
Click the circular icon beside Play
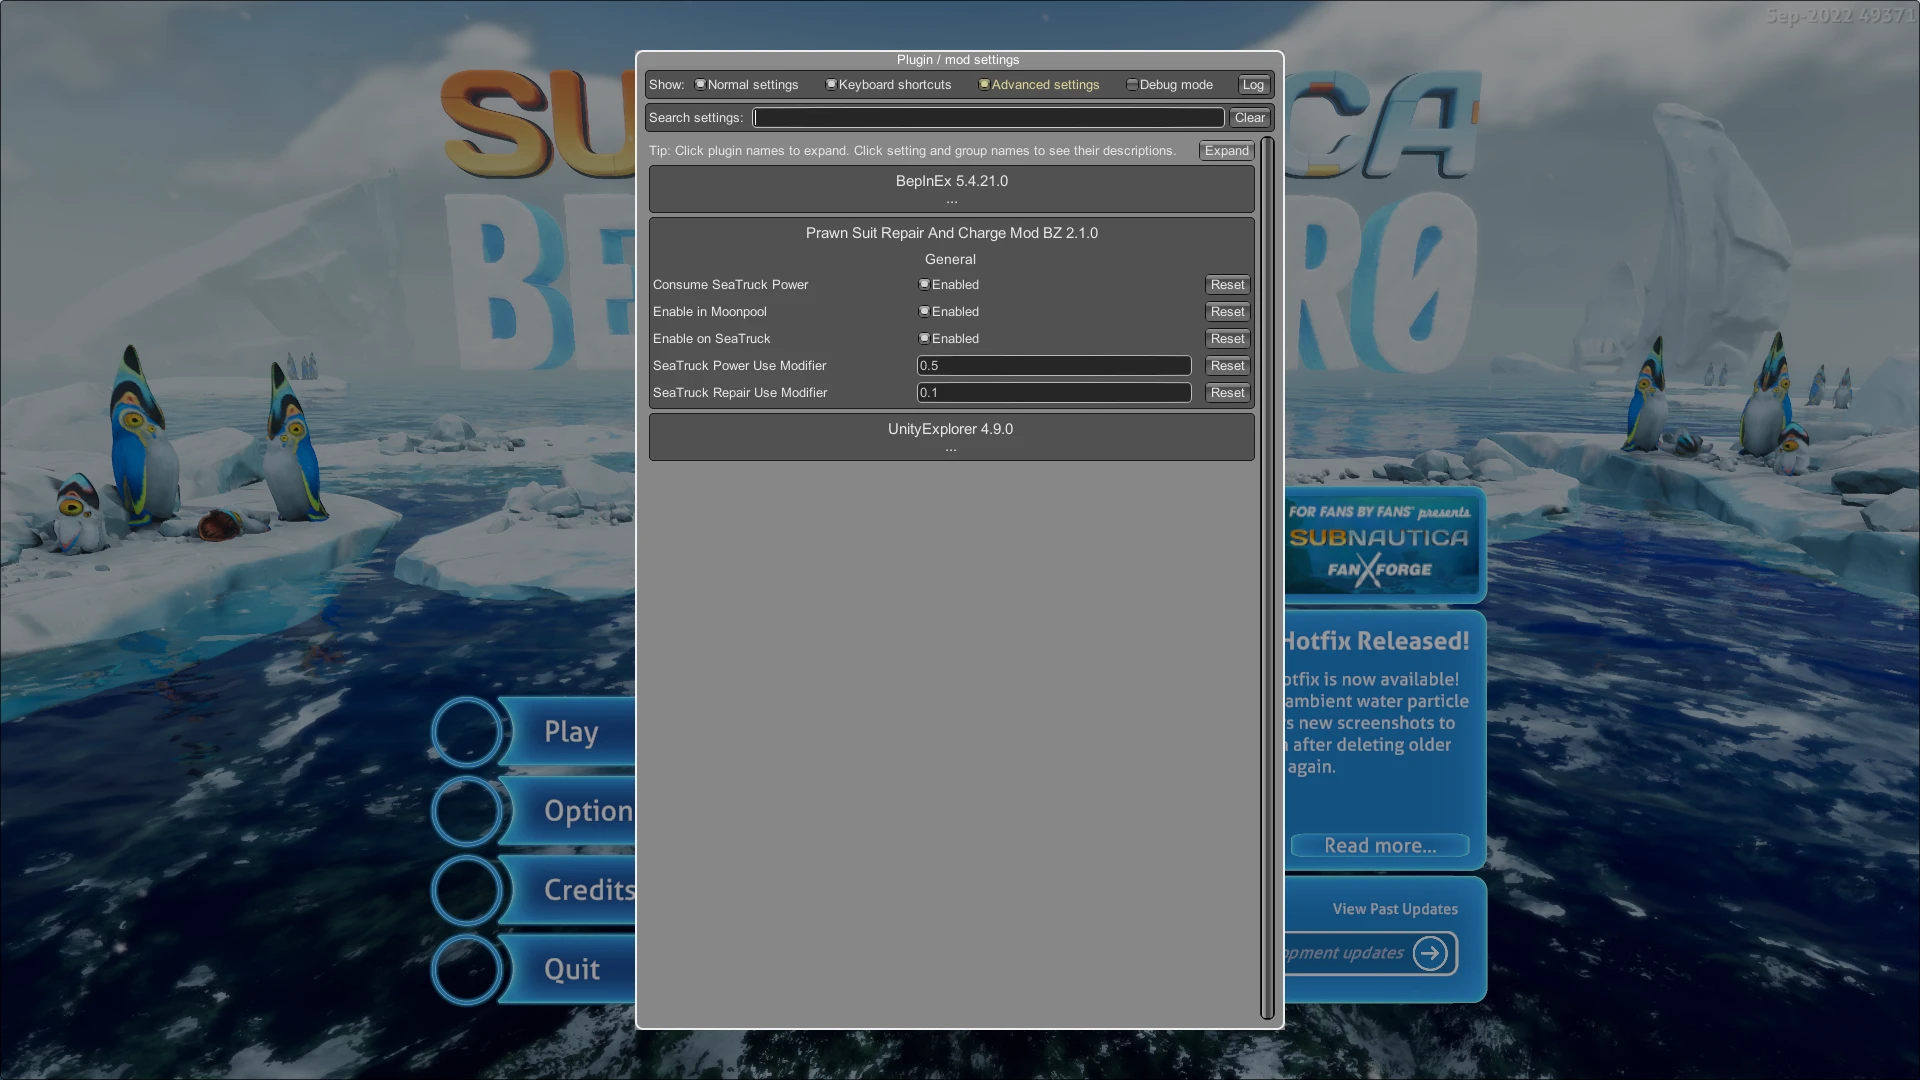coord(467,732)
